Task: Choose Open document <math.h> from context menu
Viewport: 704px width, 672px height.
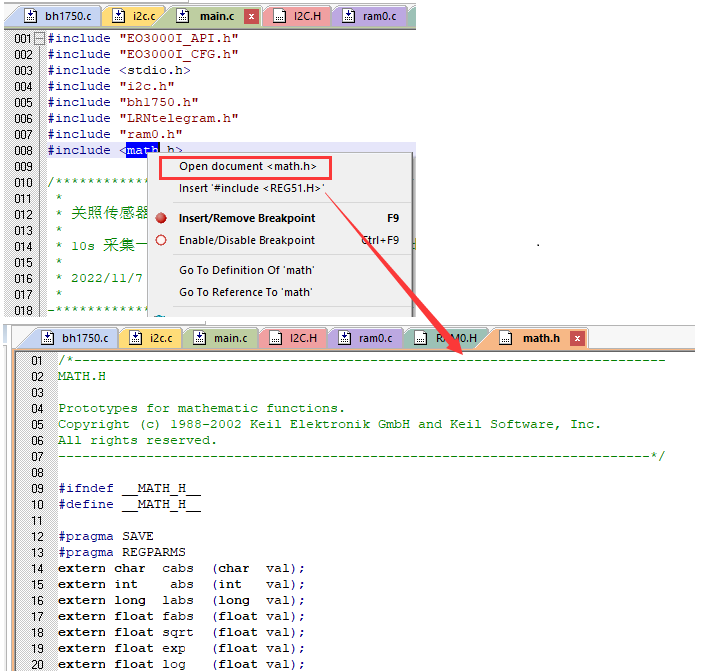Action: point(248,167)
